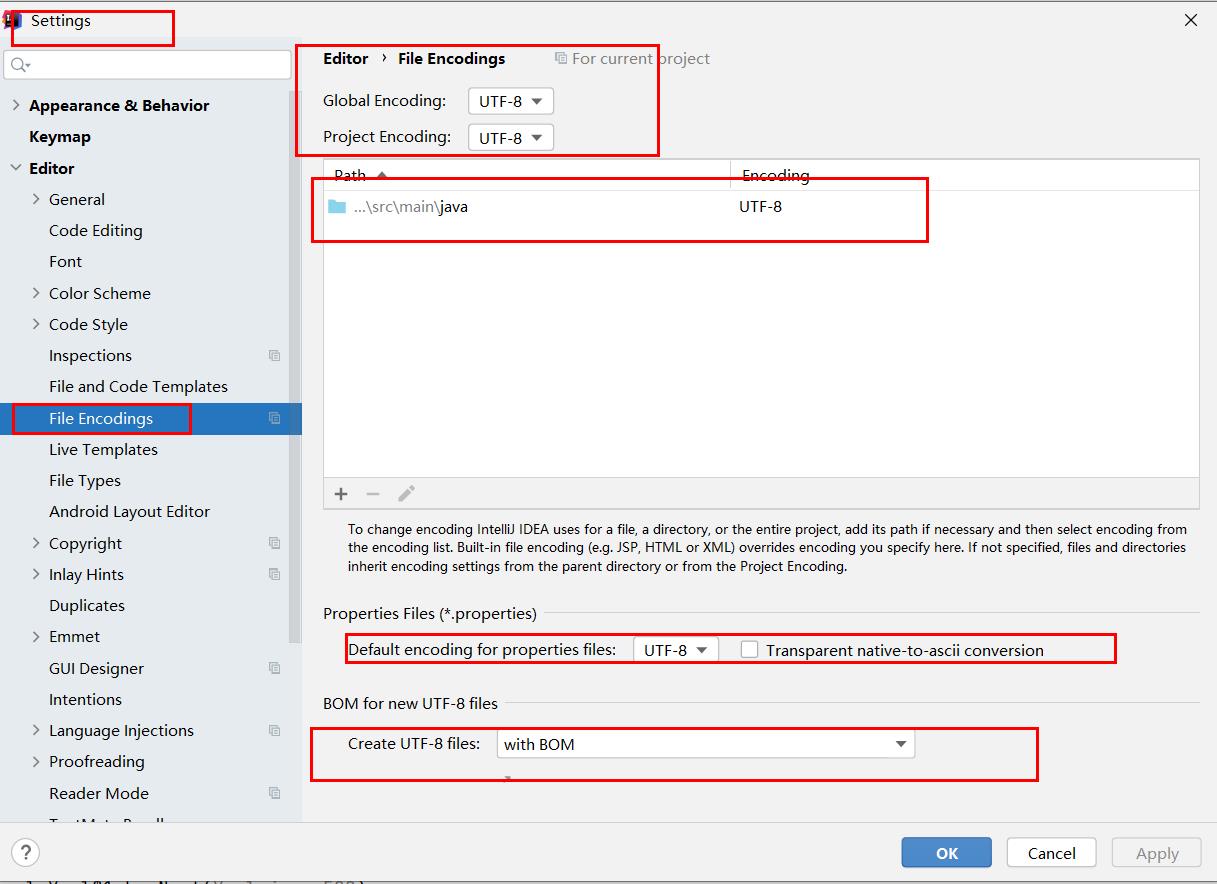Open the help question mark icon

point(25,853)
